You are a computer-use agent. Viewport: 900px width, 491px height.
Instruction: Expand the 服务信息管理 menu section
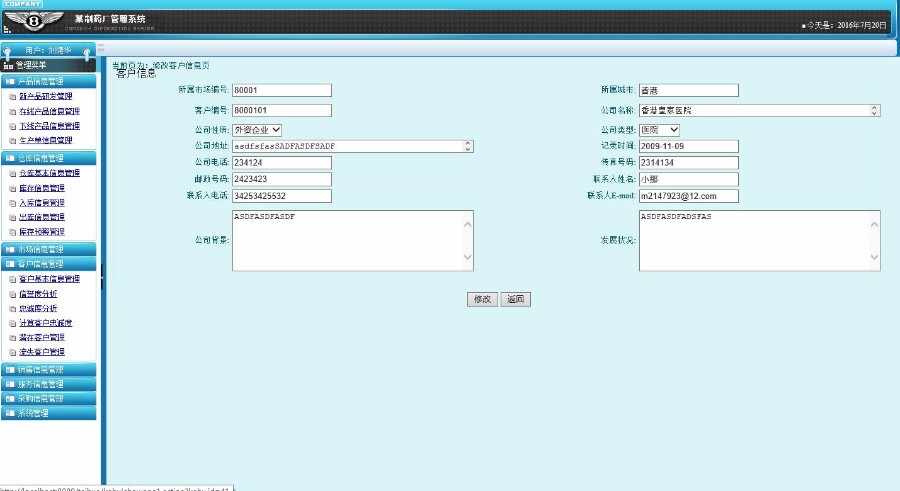(49, 384)
